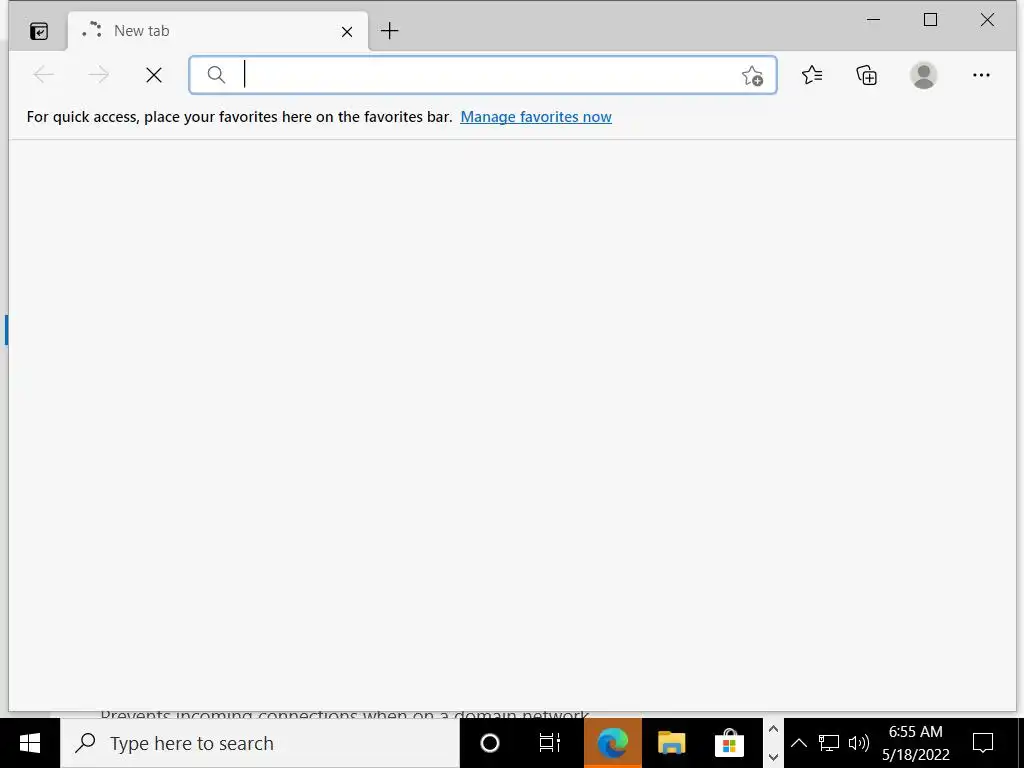
Task: Select the New tab tab
Action: [x=218, y=31]
